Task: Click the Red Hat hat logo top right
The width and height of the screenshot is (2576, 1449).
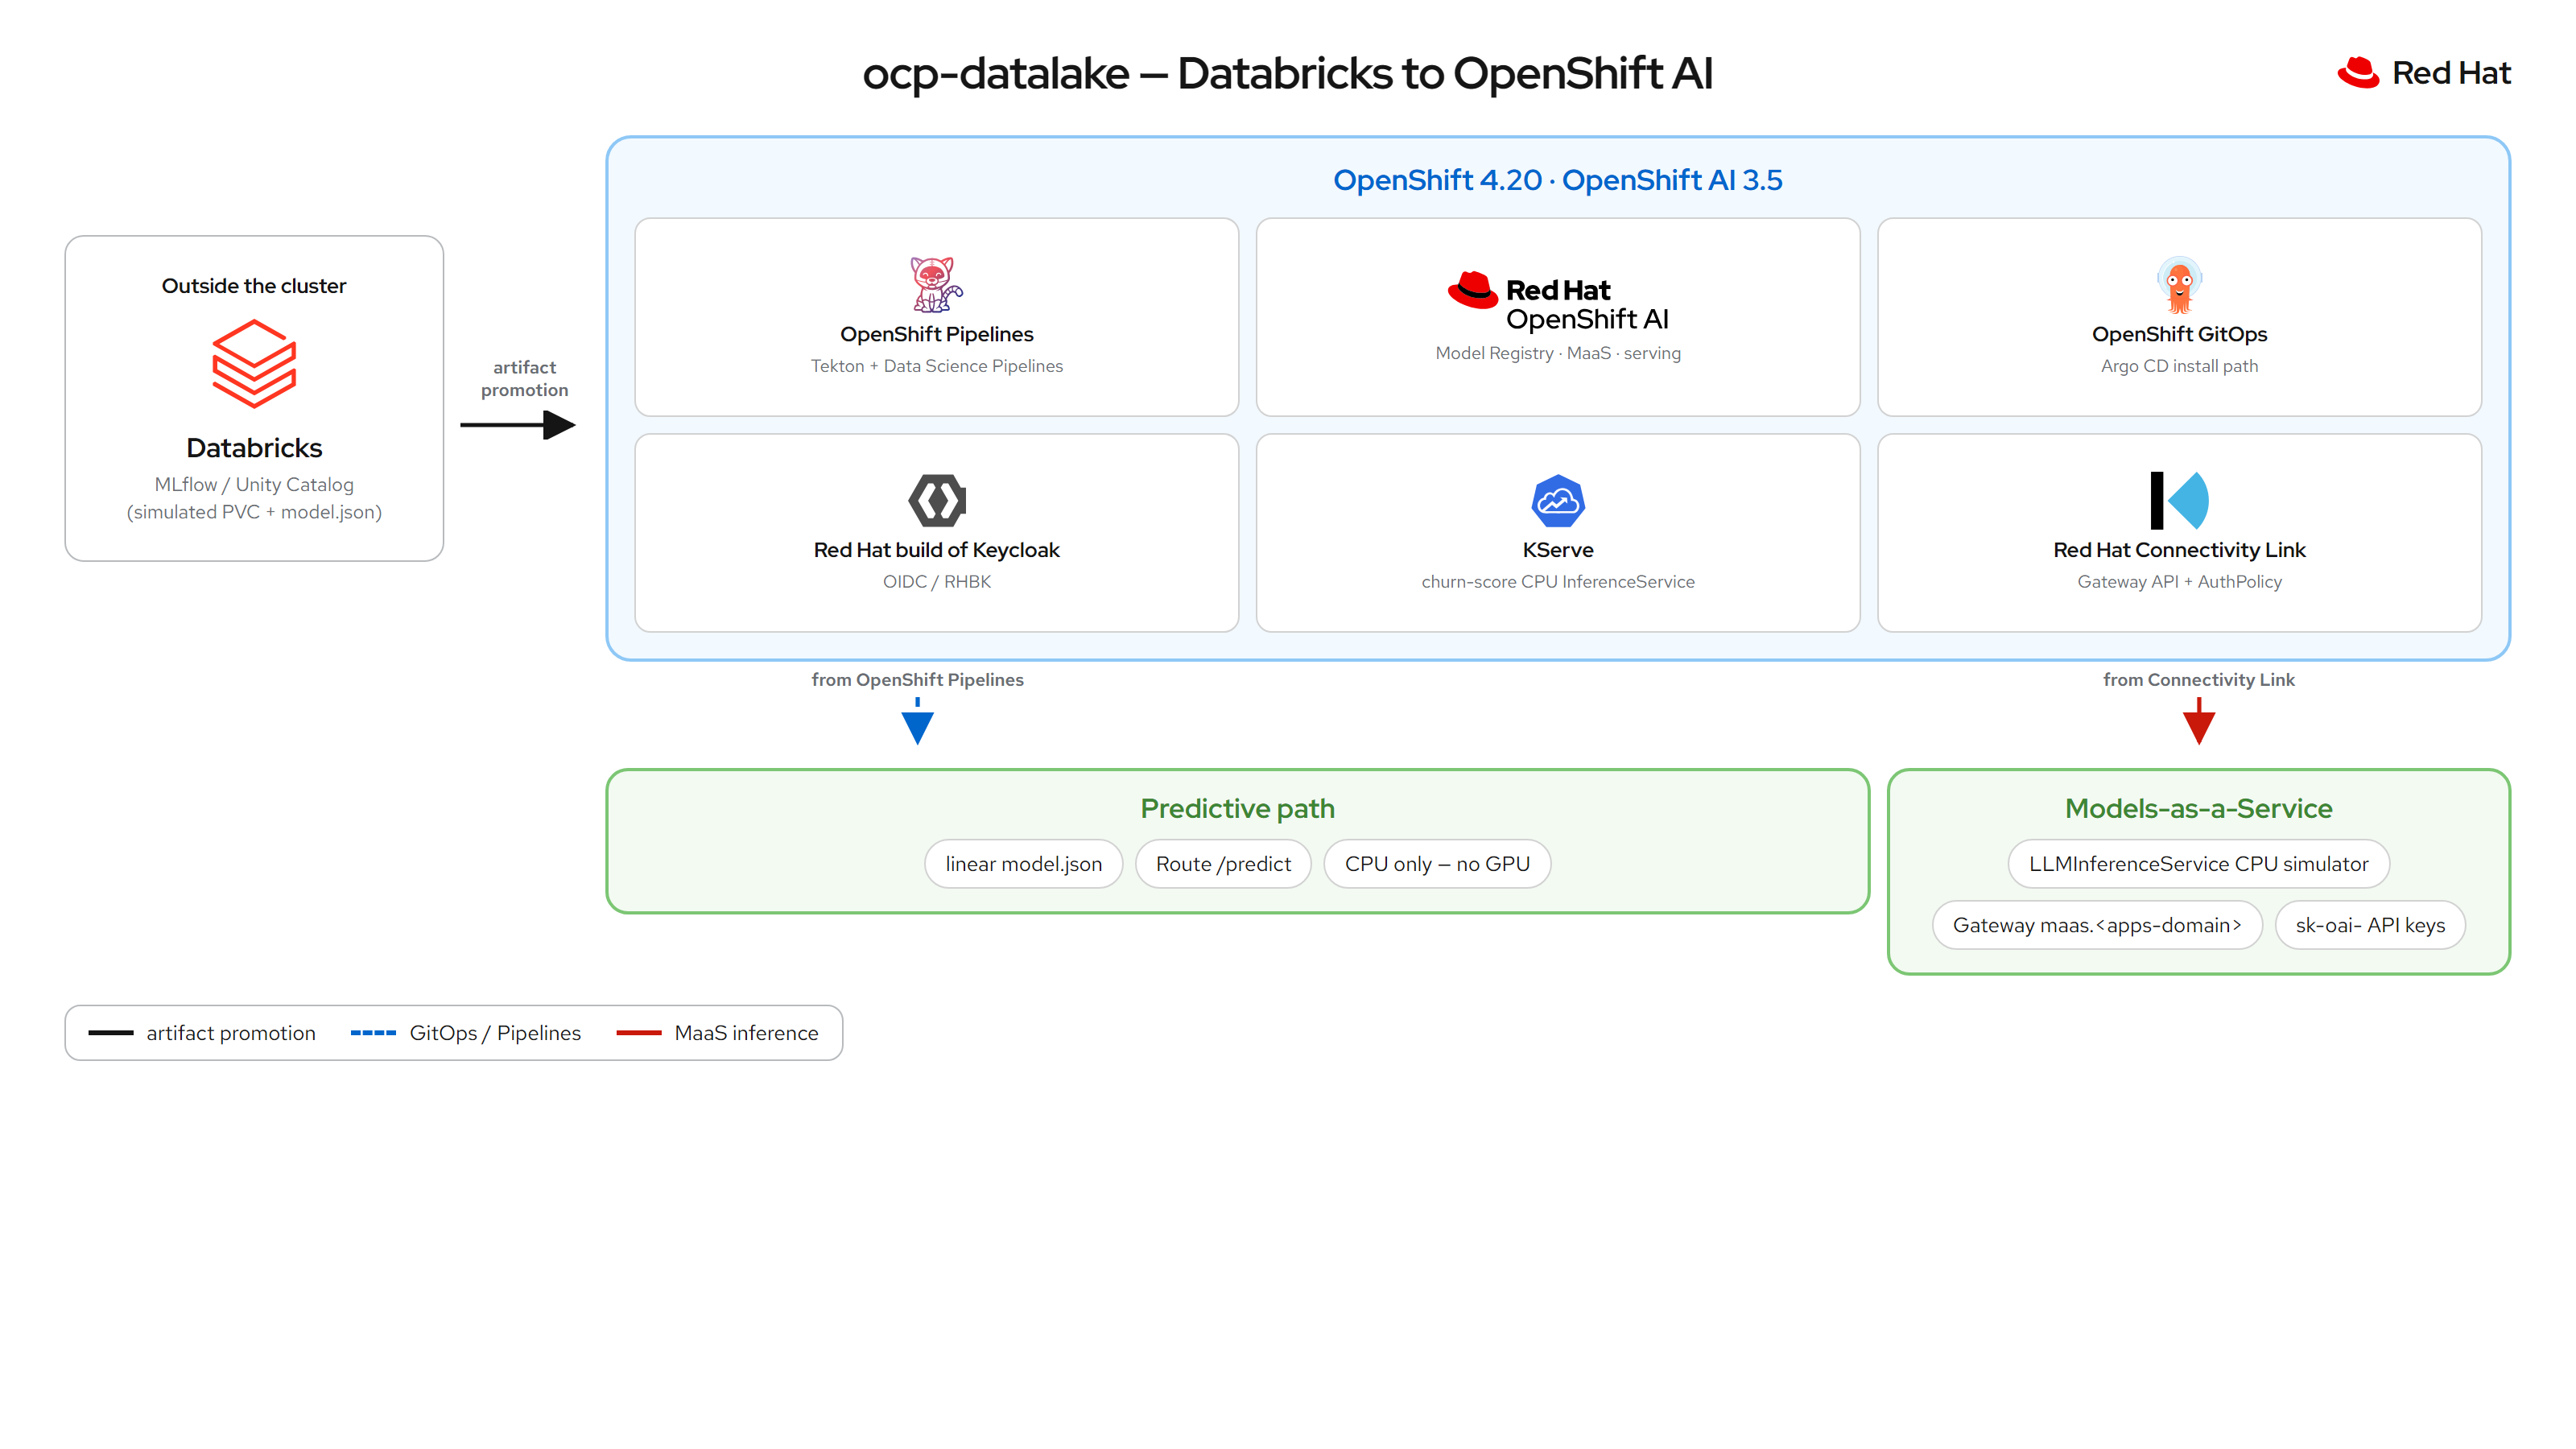Action: pos(2358,72)
